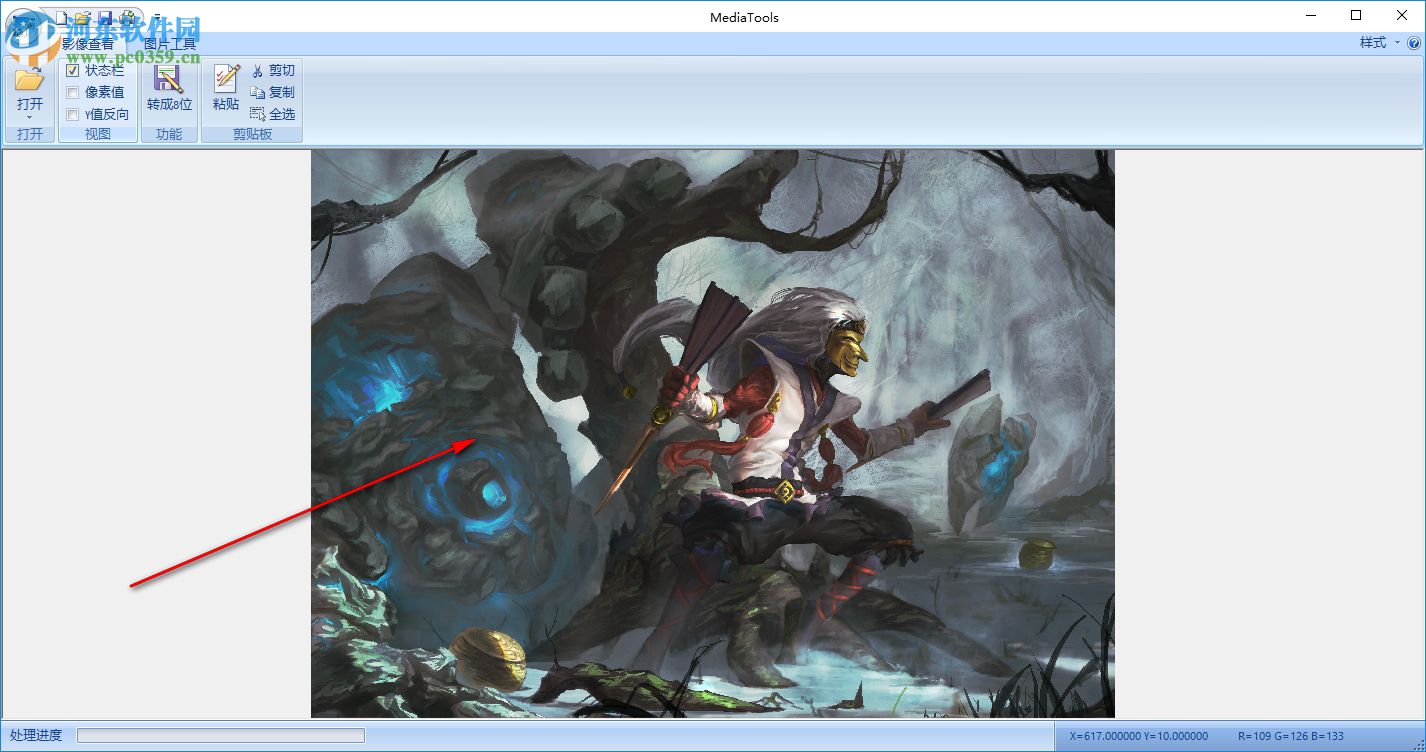Click the Save floppy icon in quick access toolbar
This screenshot has height=752, width=1426.
click(106, 18)
